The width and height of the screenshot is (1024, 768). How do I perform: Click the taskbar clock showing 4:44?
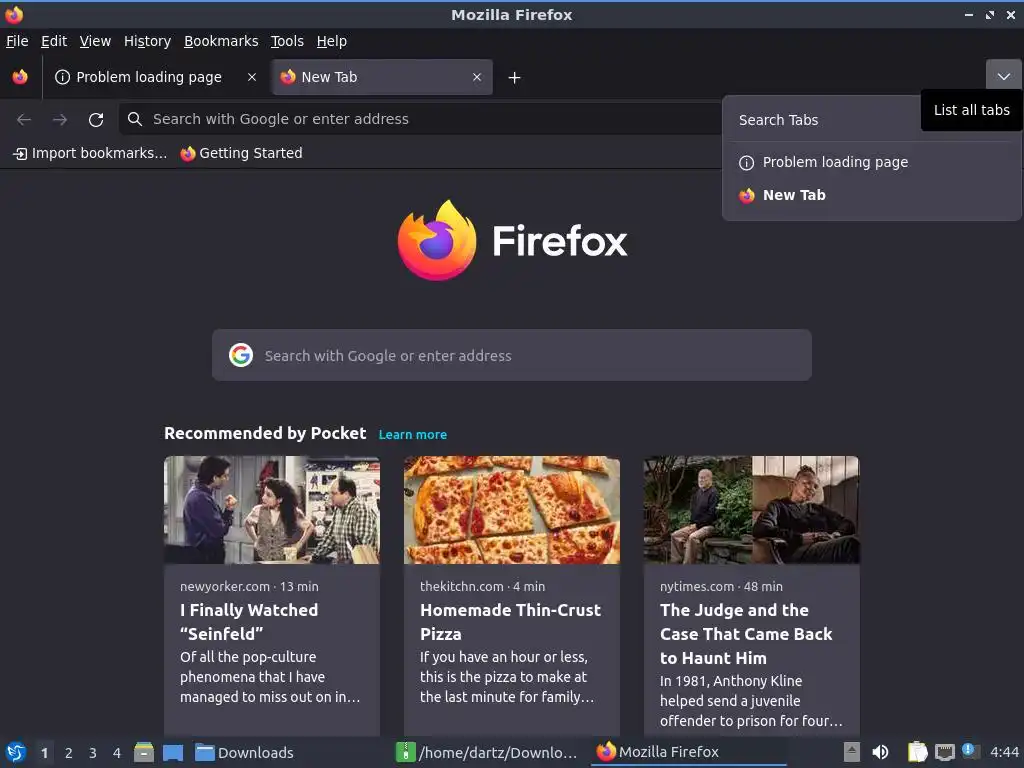1004,752
